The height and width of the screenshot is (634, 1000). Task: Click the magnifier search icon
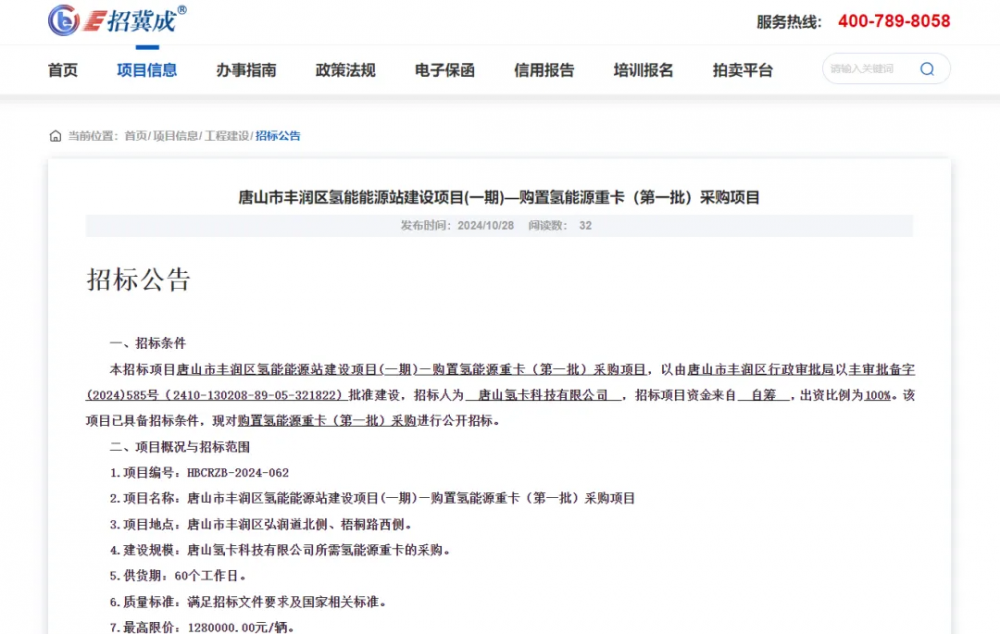(927, 69)
